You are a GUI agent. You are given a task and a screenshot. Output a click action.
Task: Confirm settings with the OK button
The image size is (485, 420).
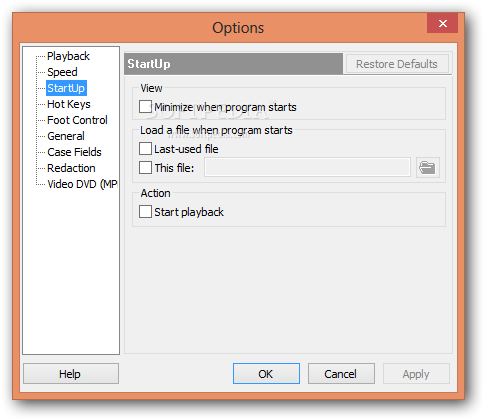(266, 374)
